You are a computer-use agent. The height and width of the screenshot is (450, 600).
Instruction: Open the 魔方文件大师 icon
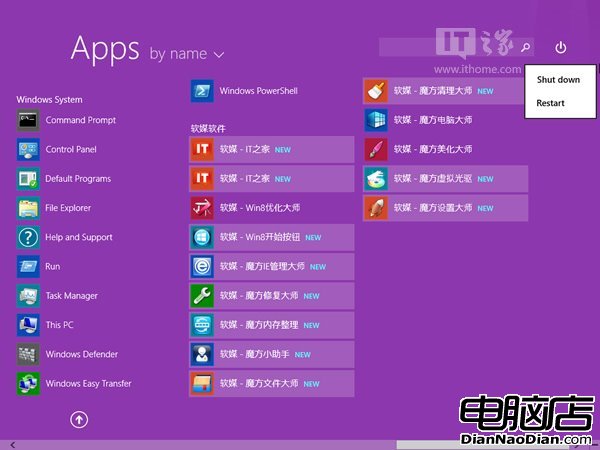(x=202, y=384)
